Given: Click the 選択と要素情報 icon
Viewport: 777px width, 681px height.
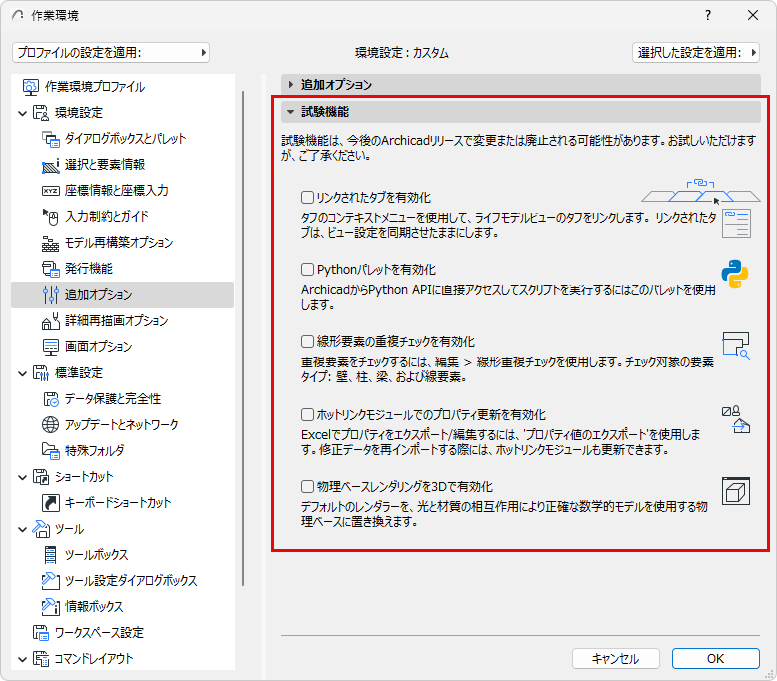Looking at the screenshot, I should click(x=51, y=165).
